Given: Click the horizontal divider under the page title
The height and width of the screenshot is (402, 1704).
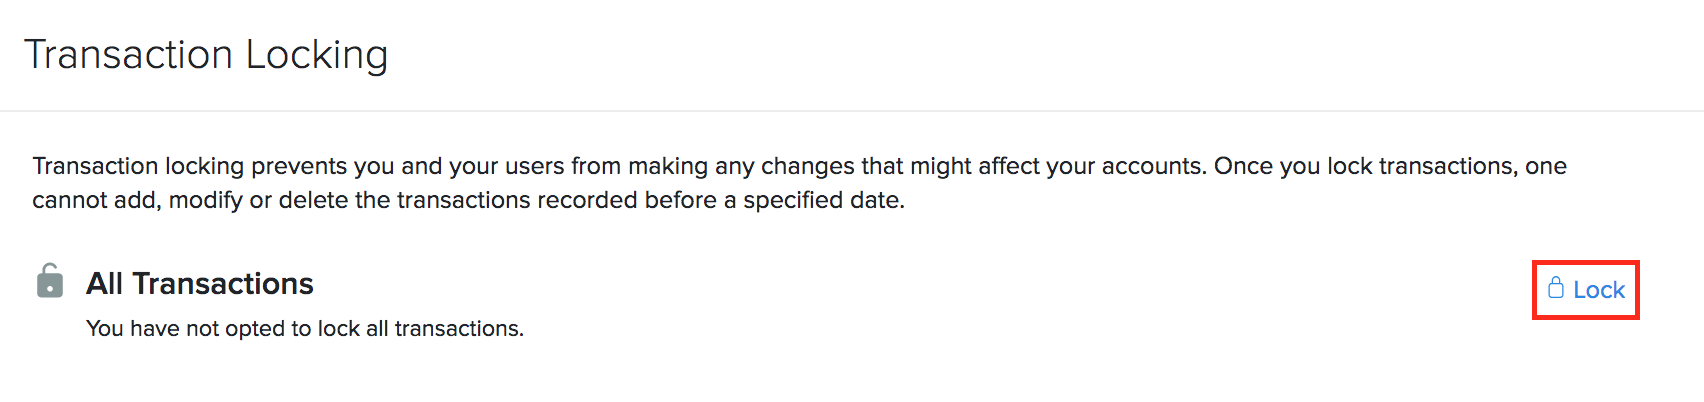Looking at the screenshot, I should (x=852, y=110).
